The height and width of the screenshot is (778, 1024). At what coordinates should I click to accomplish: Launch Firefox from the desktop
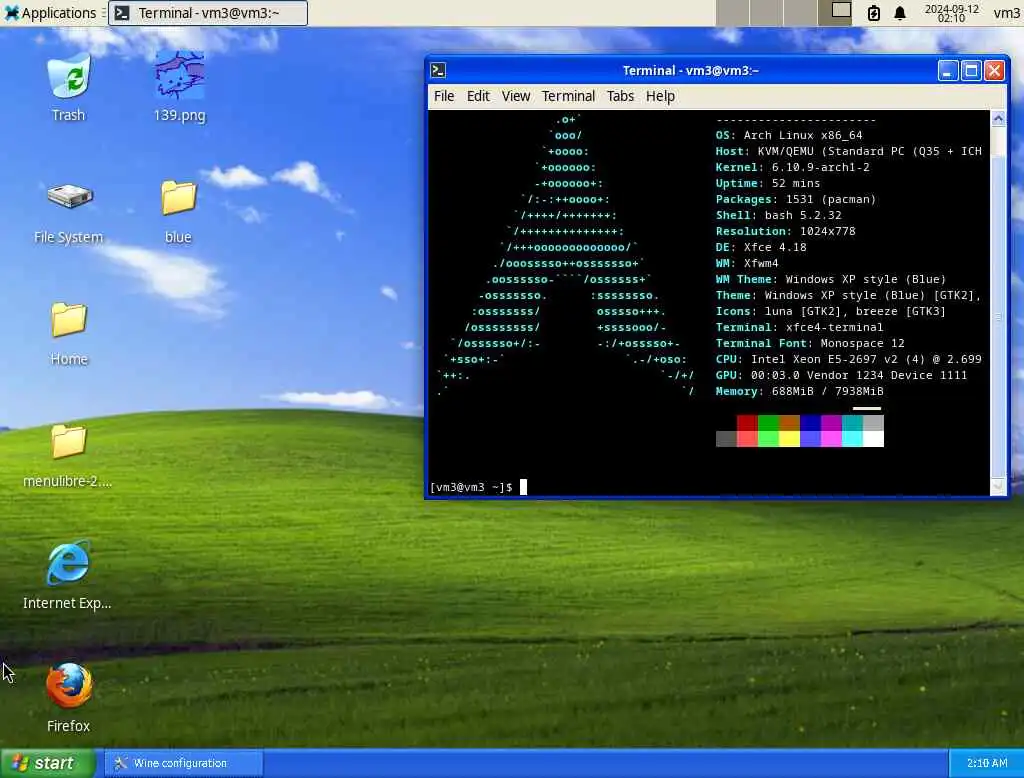click(69, 698)
